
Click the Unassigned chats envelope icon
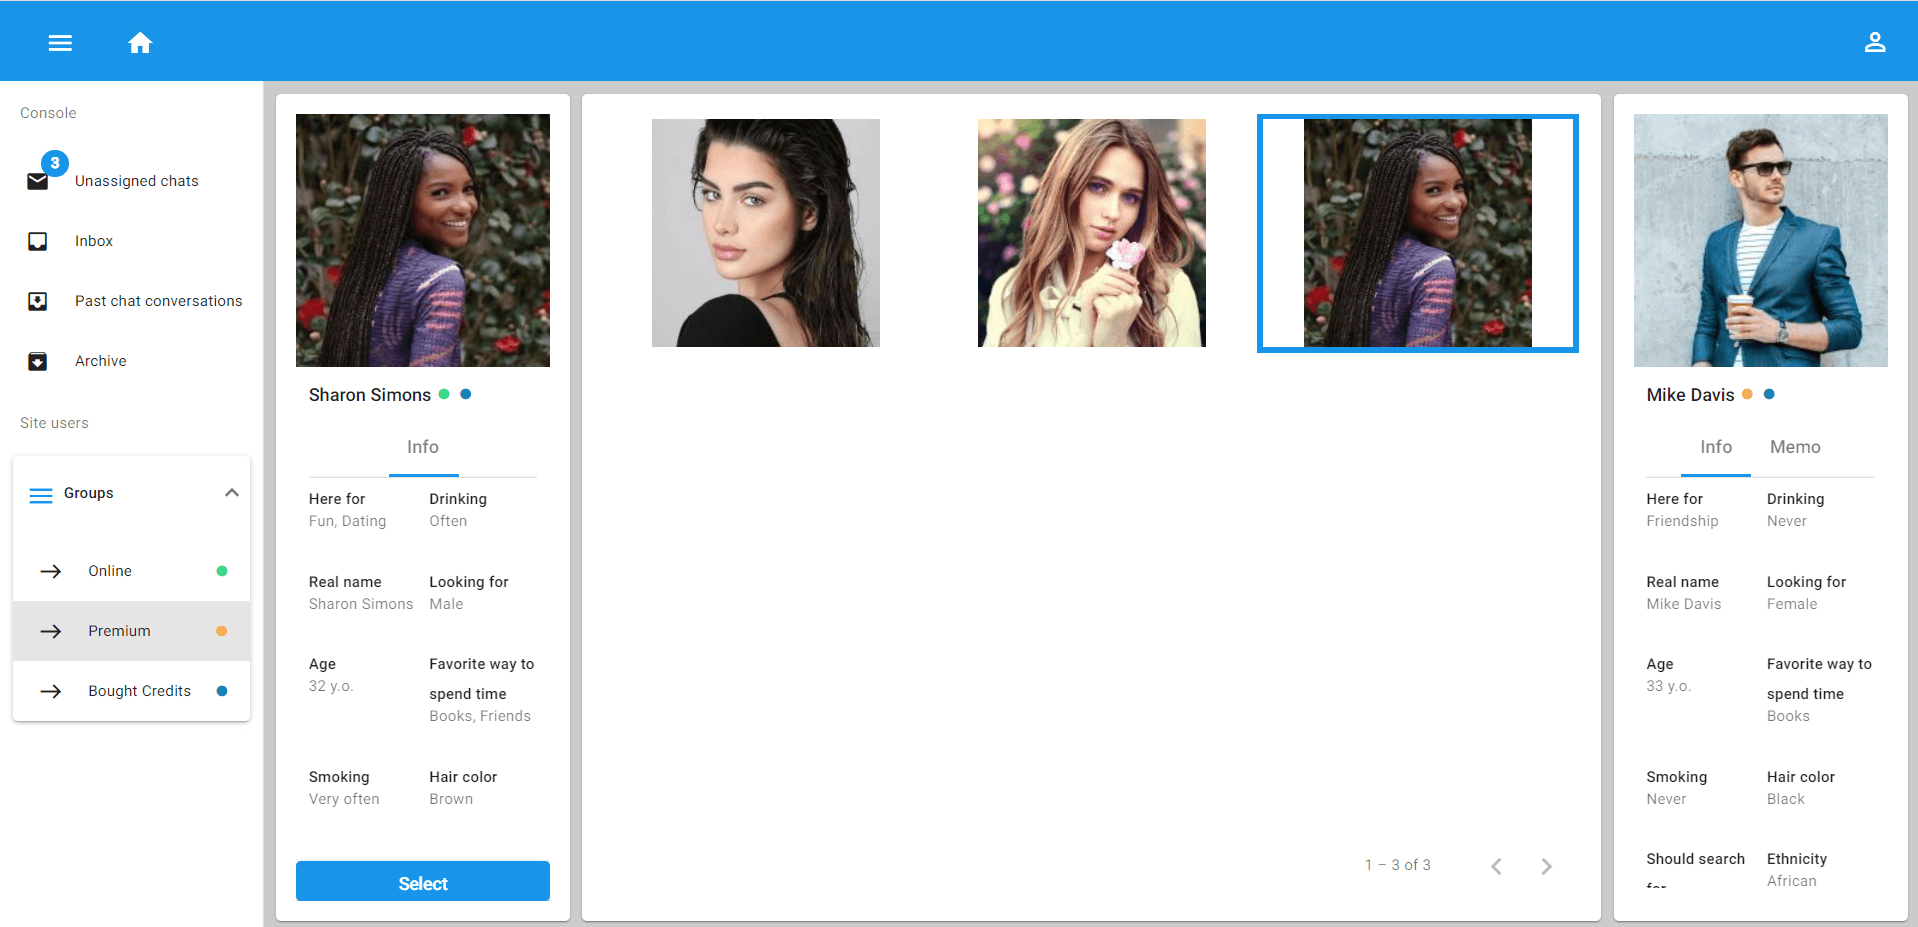38,181
